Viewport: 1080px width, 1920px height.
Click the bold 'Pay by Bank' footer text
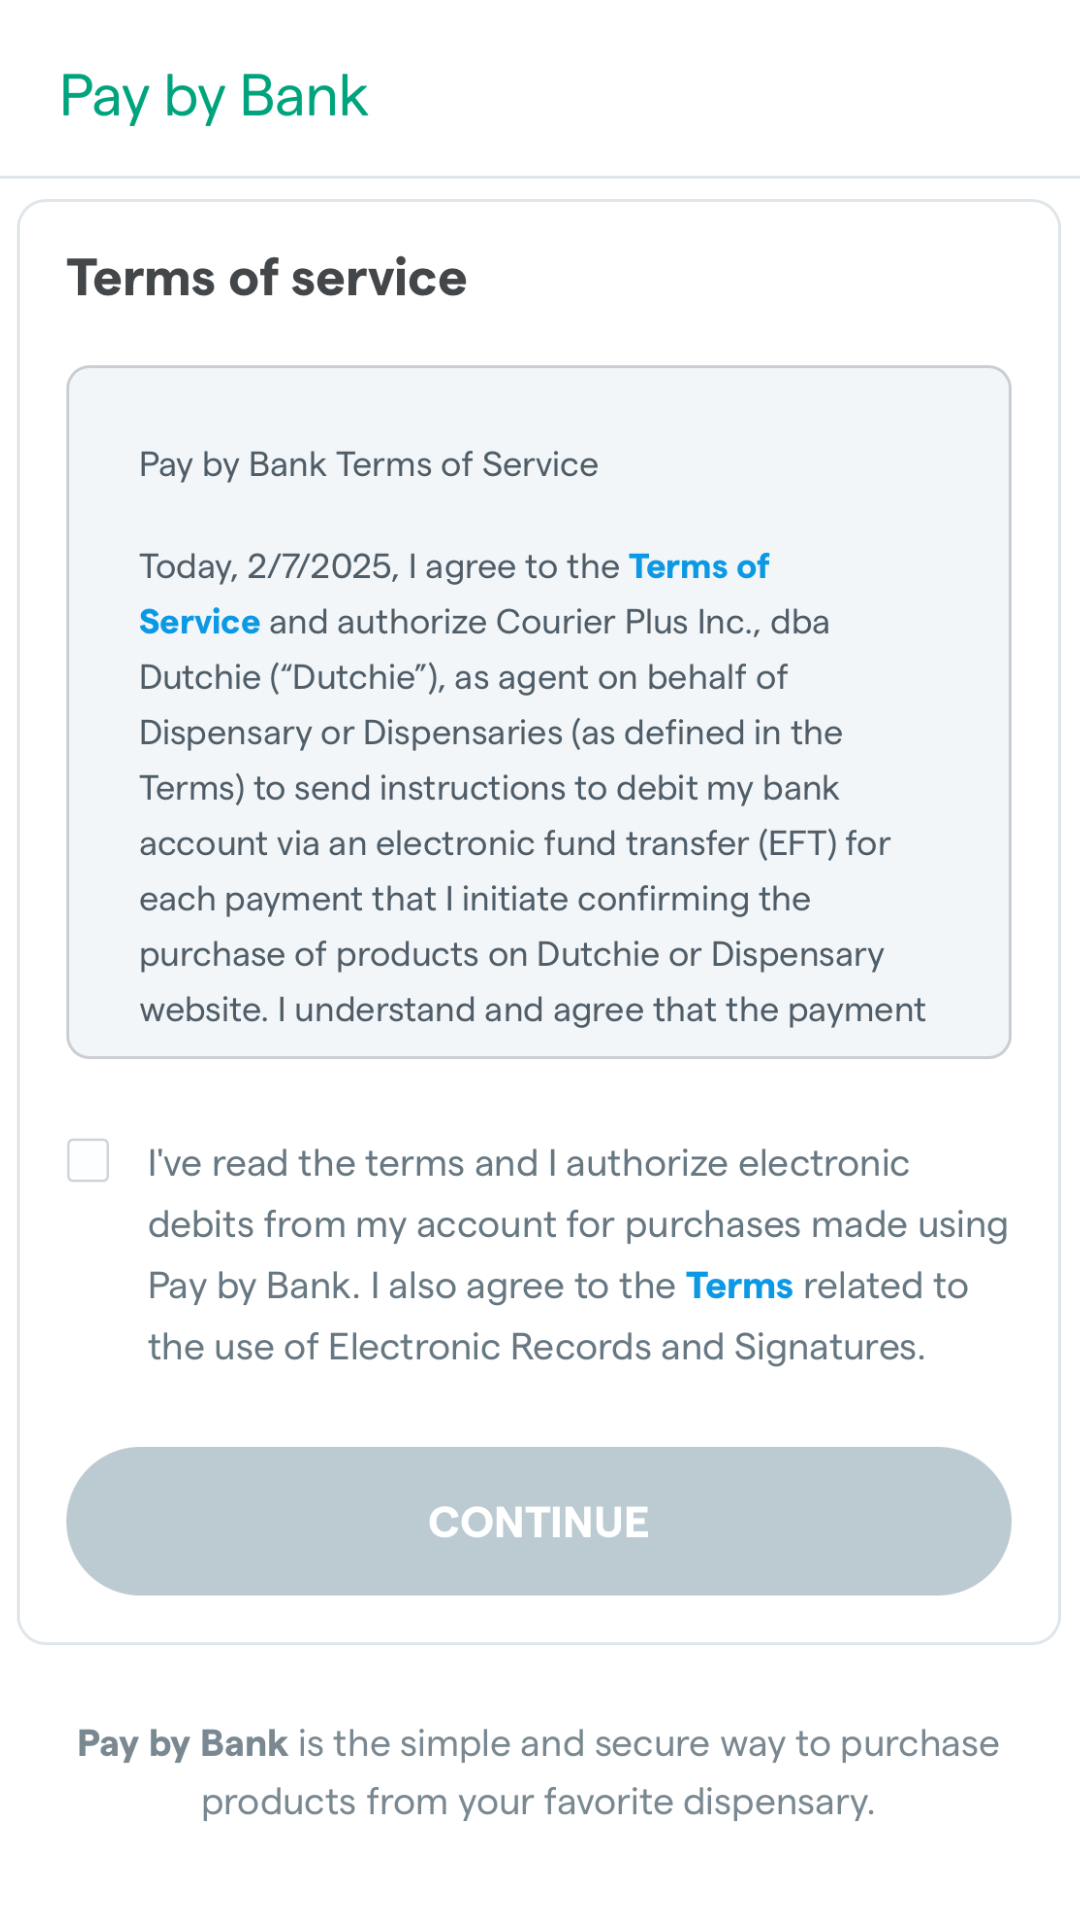(x=183, y=1744)
